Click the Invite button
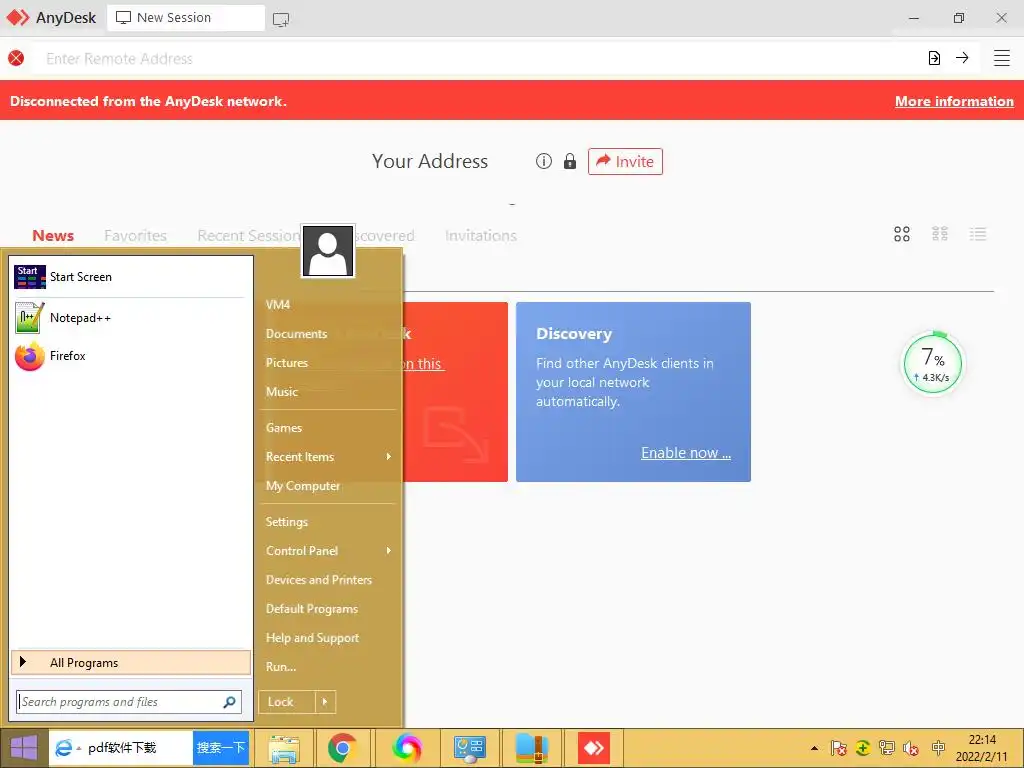 click(625, 161)
